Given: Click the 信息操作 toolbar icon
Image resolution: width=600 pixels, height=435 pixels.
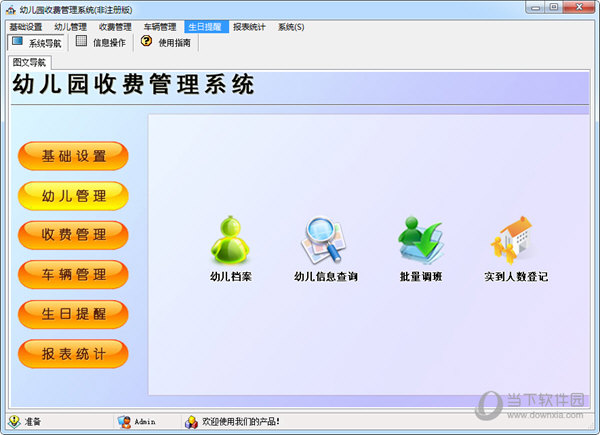Looking at the screenshot, I should coord(81,41).
